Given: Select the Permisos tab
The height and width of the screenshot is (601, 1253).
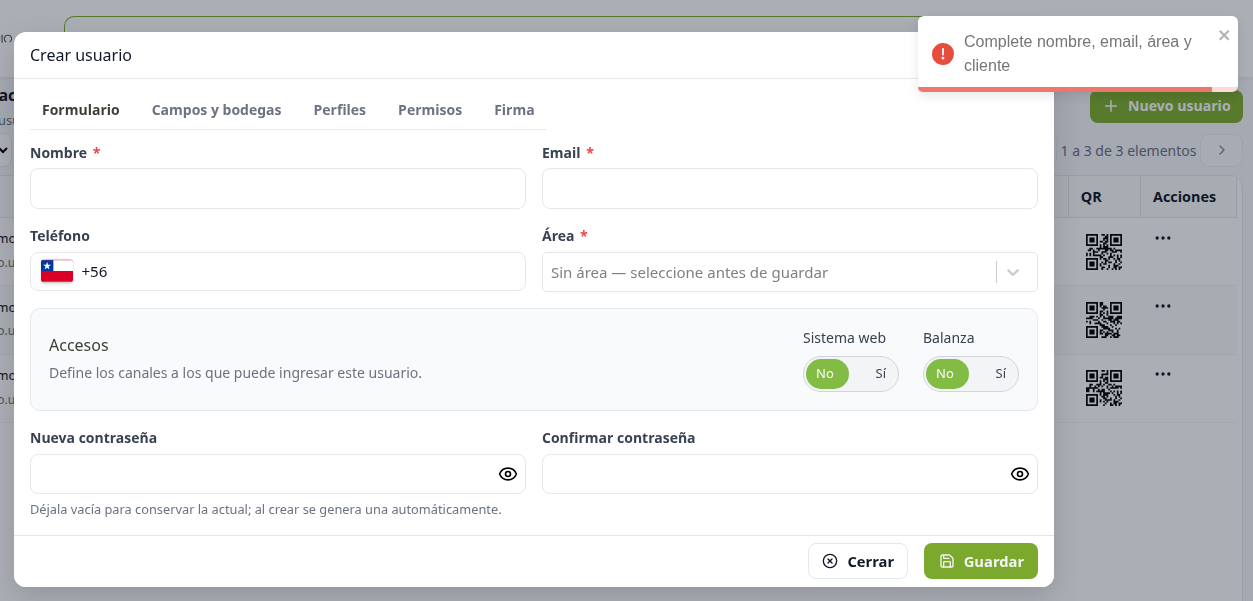Looking at the screenshot, I should click(430, 110).
